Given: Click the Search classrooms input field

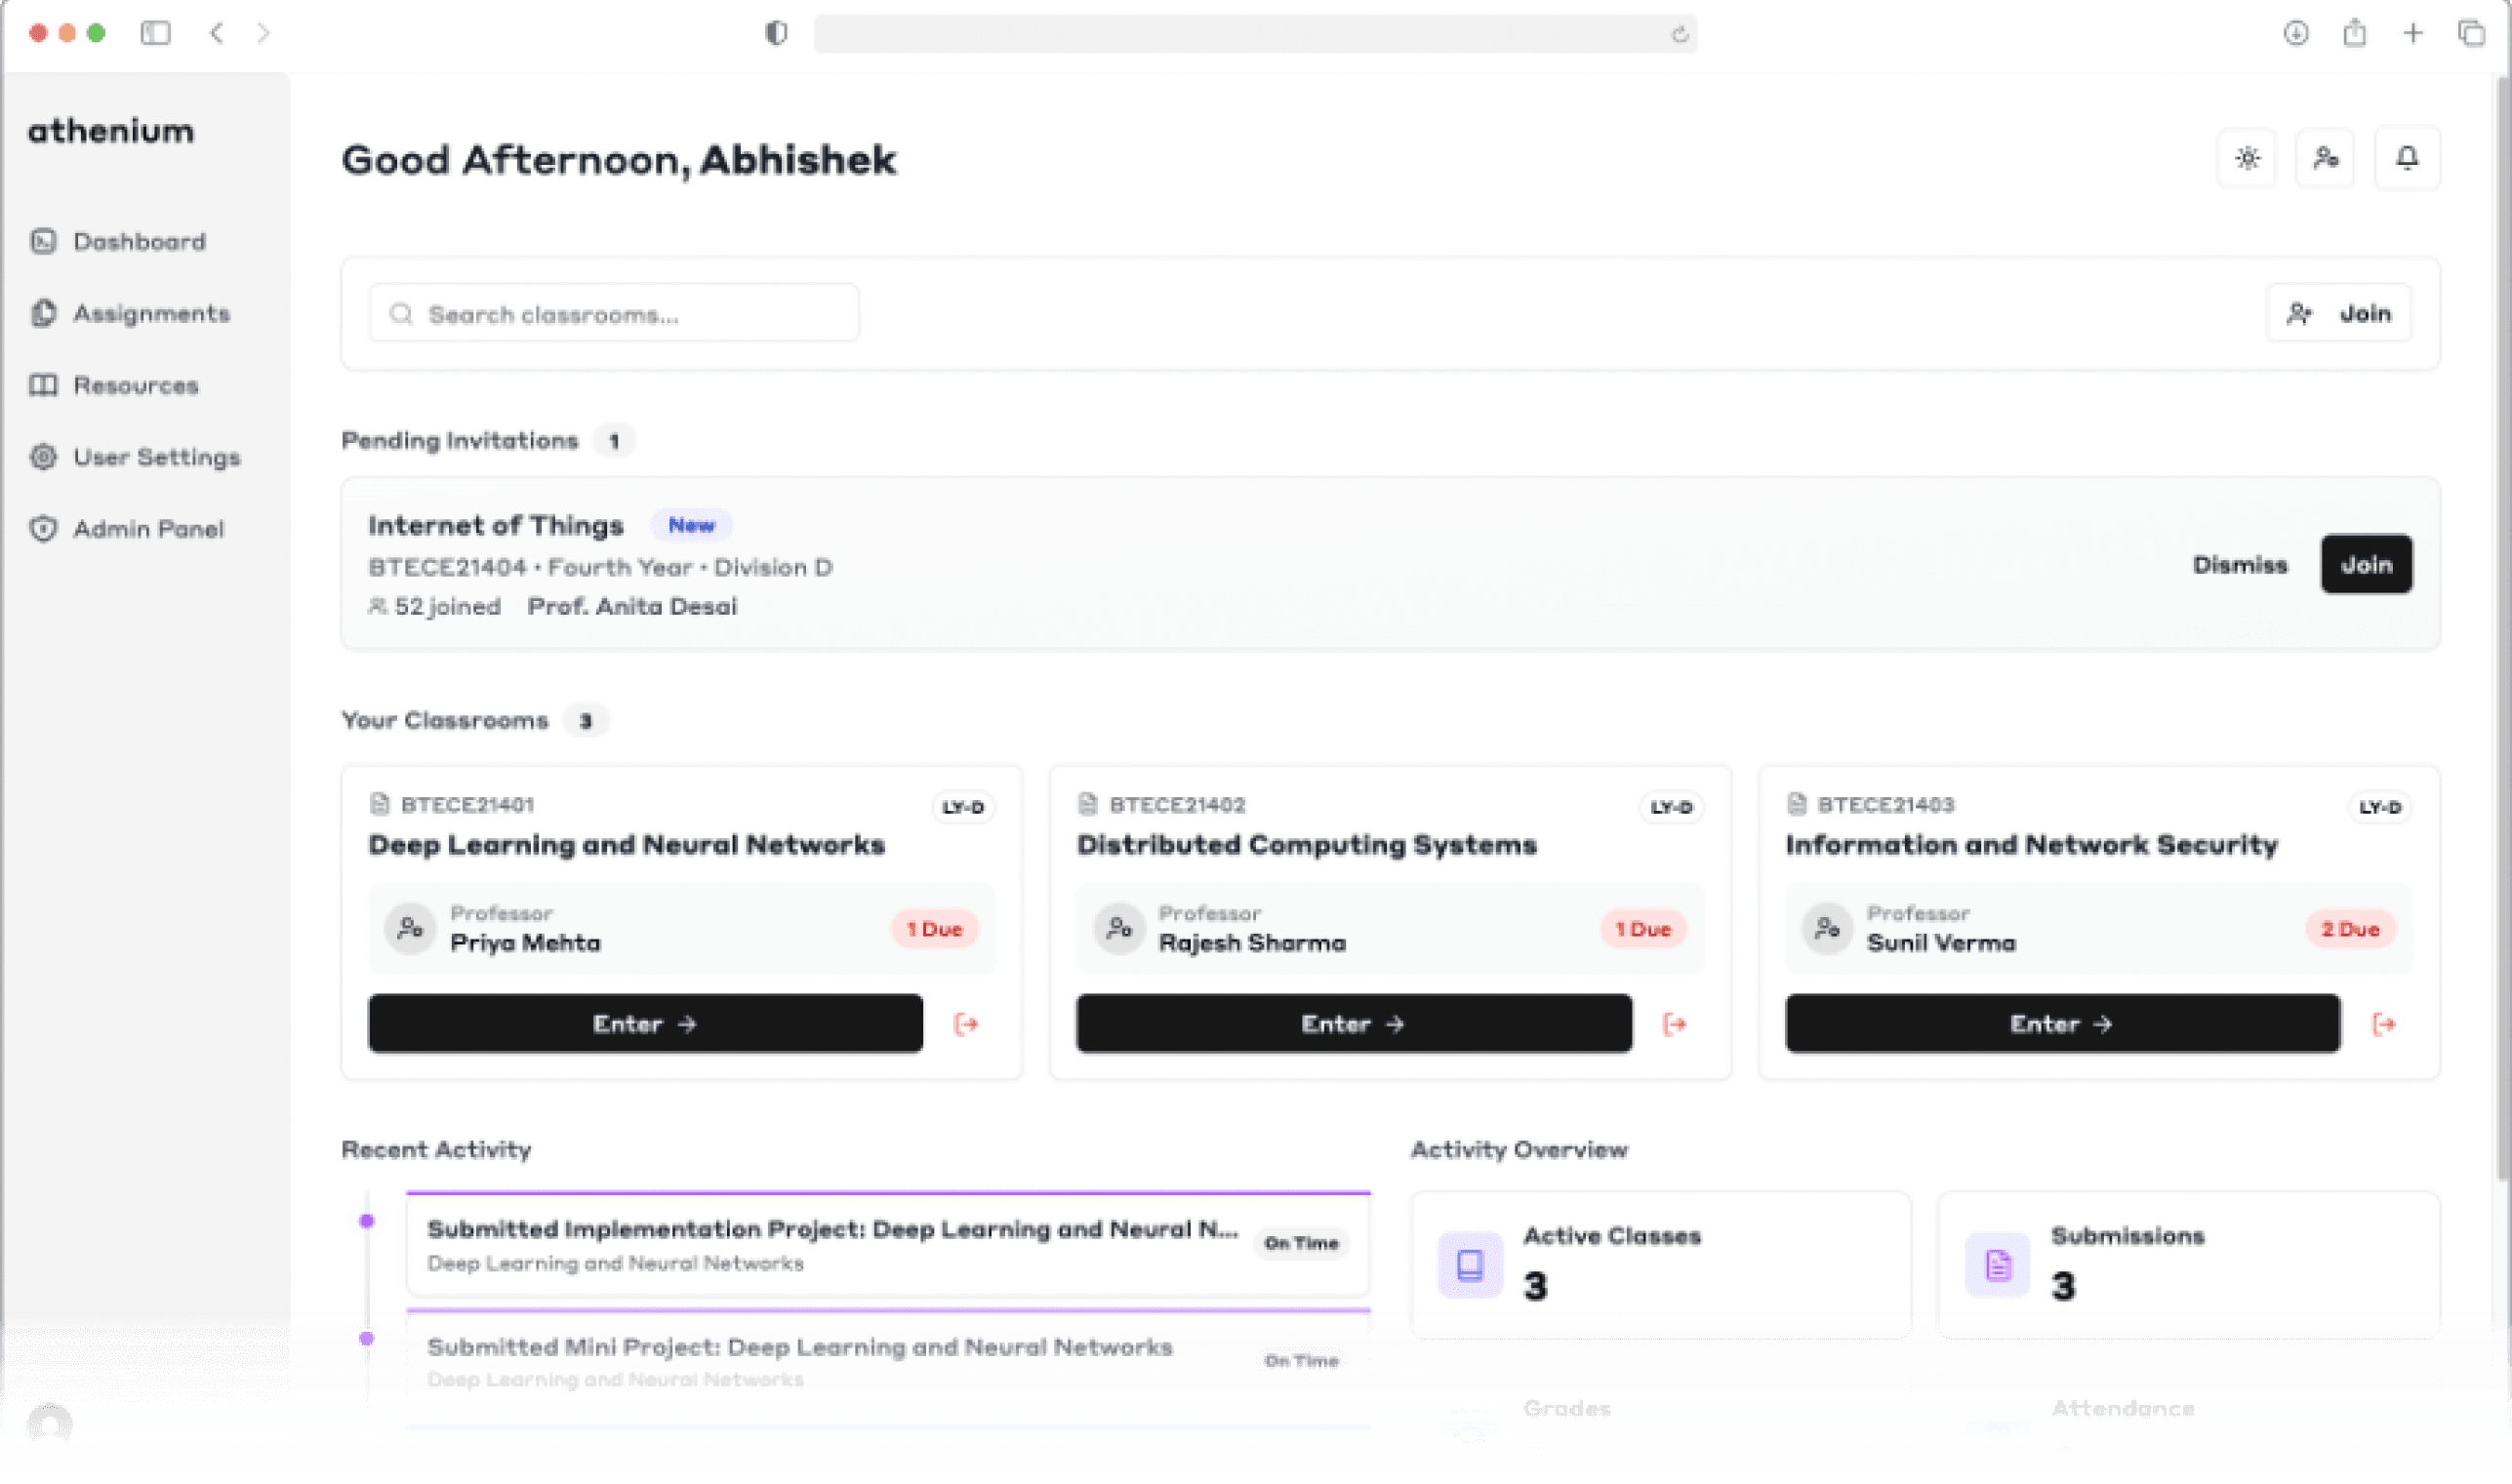Looking at the screenshot, I should (614, 313).
